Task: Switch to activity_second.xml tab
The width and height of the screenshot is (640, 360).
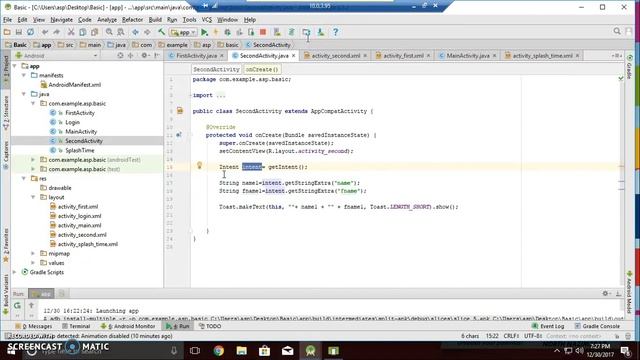Action: (x=336, y=56)
